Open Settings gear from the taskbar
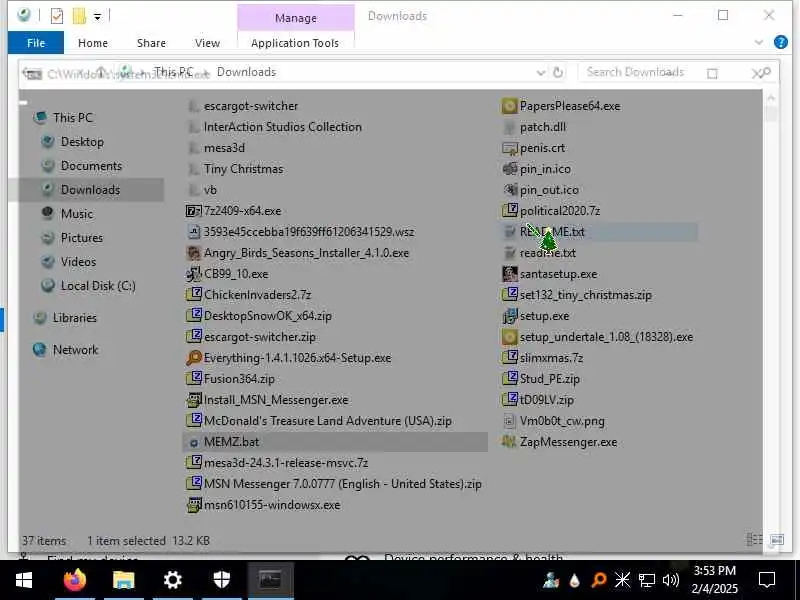800x600 pixels. (172, 580)
